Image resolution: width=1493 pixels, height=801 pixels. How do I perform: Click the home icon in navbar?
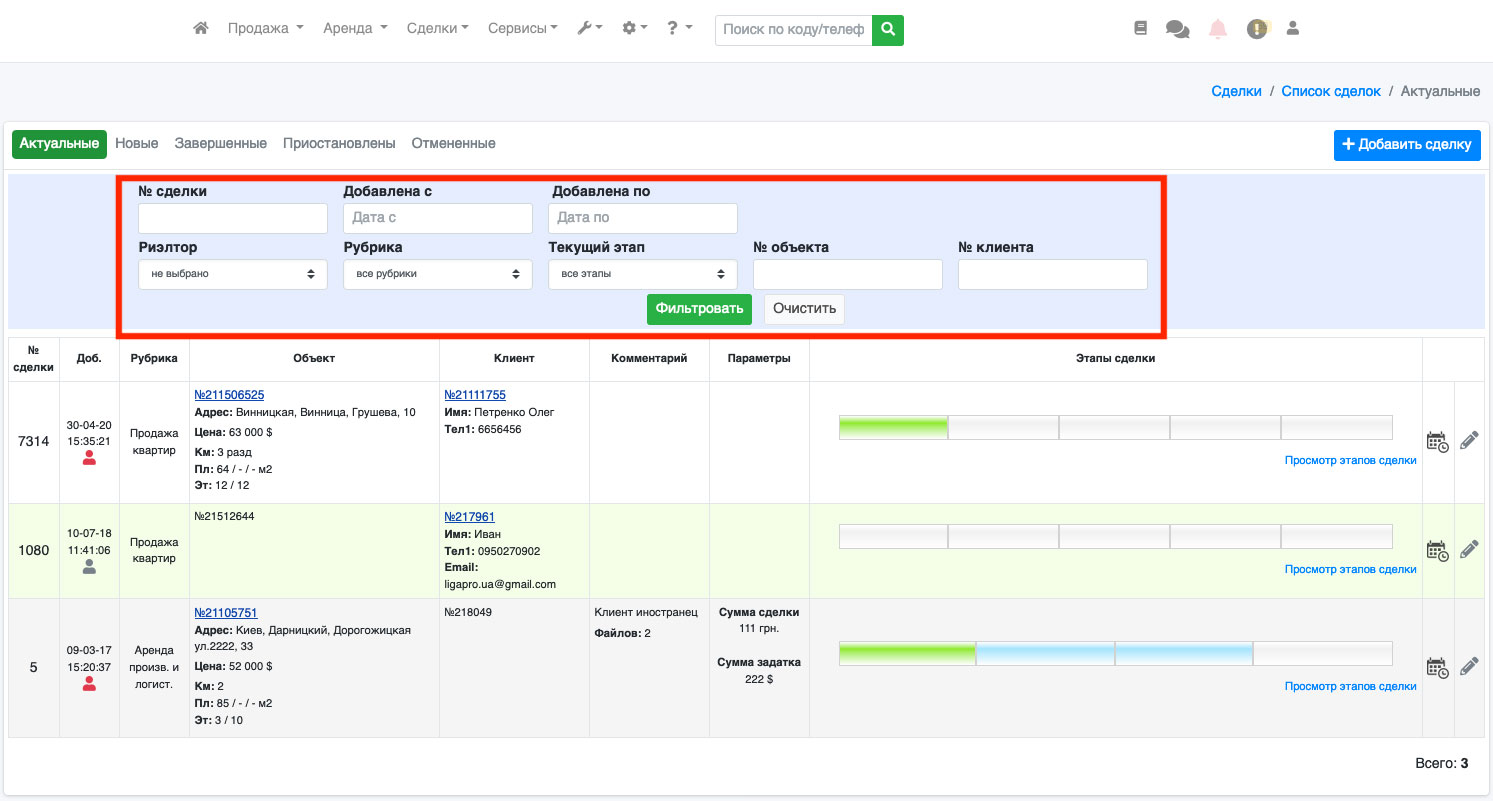coord(201,29)
